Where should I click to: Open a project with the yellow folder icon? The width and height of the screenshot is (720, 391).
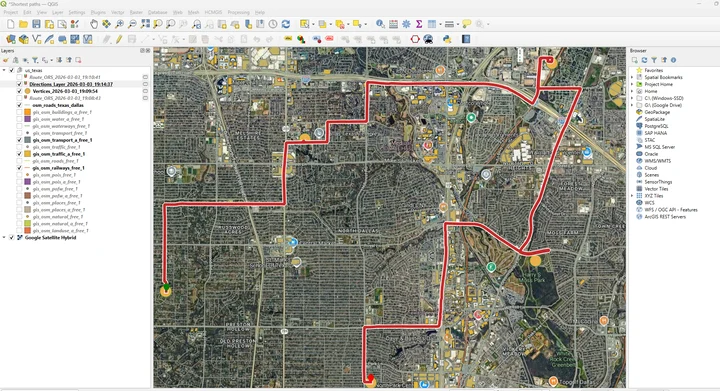(23, 24)
